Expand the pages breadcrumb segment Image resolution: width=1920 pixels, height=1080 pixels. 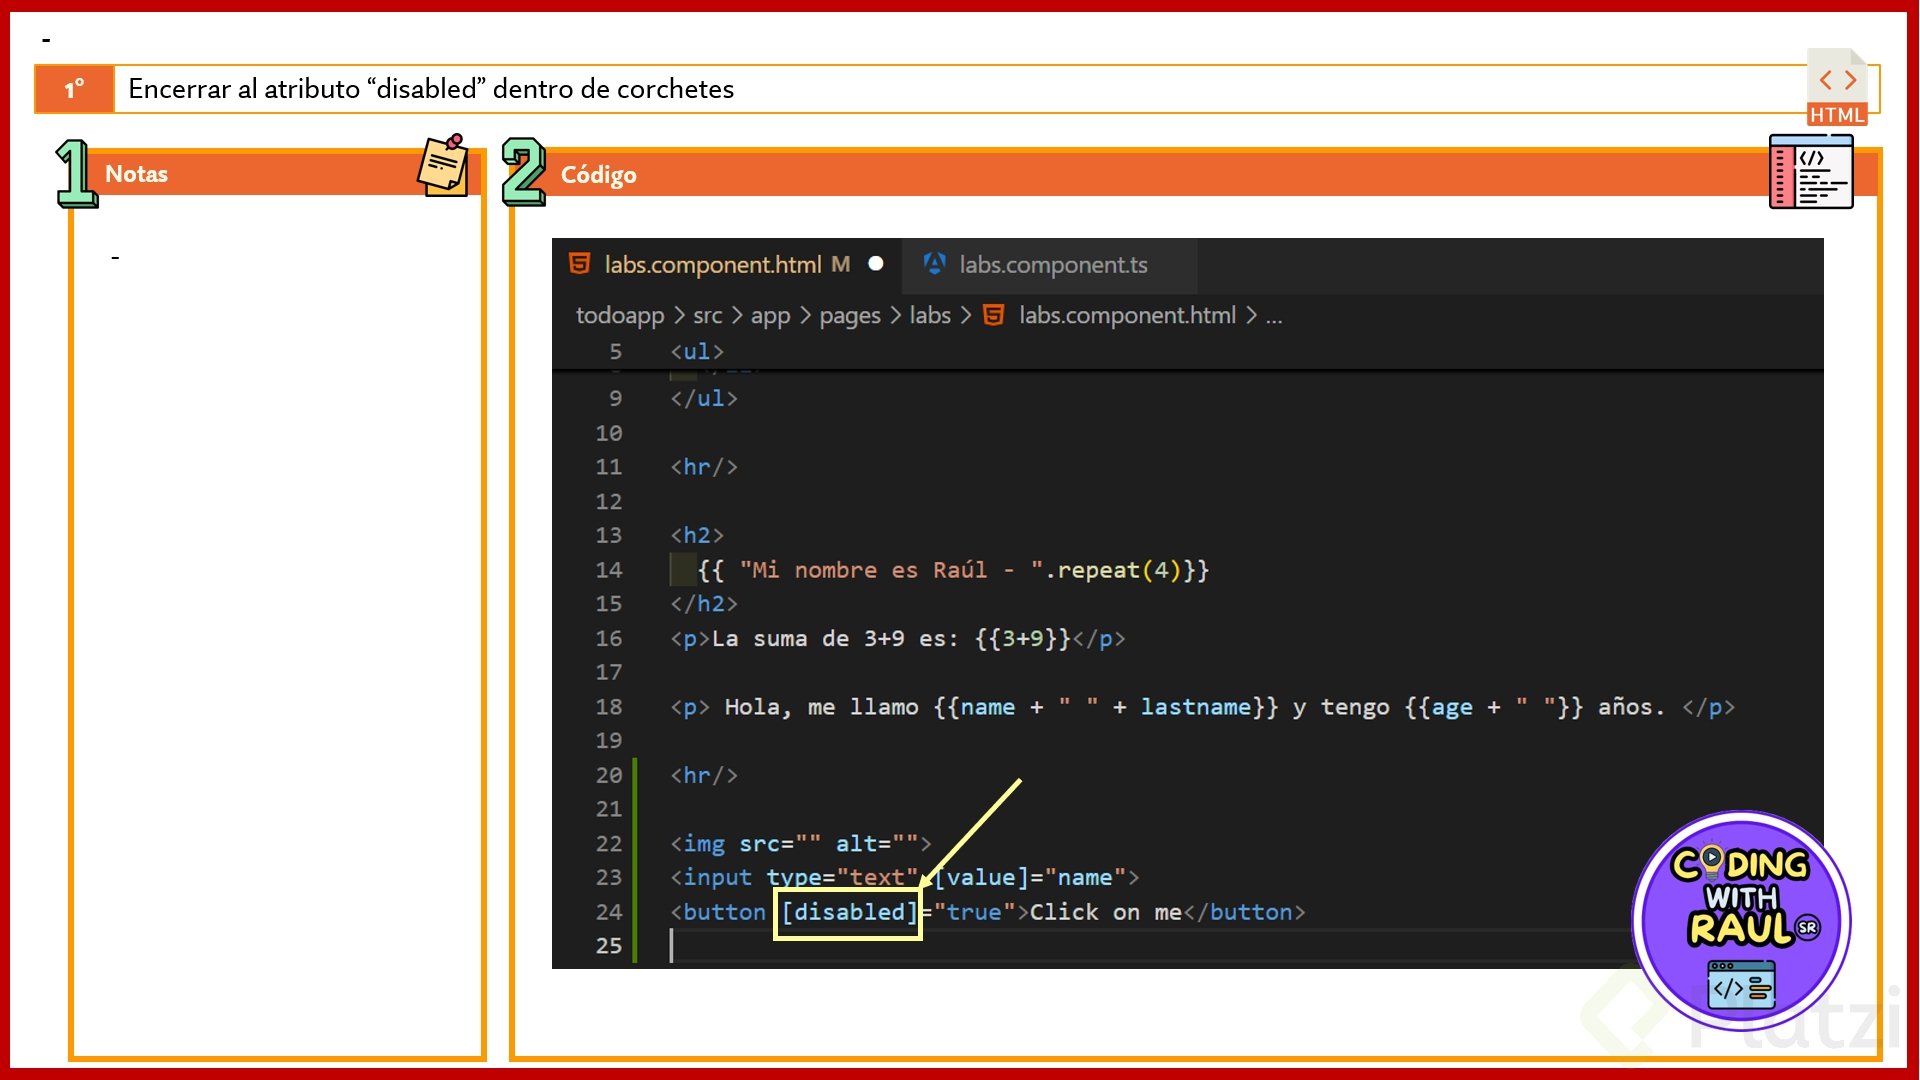click(849, 316)
